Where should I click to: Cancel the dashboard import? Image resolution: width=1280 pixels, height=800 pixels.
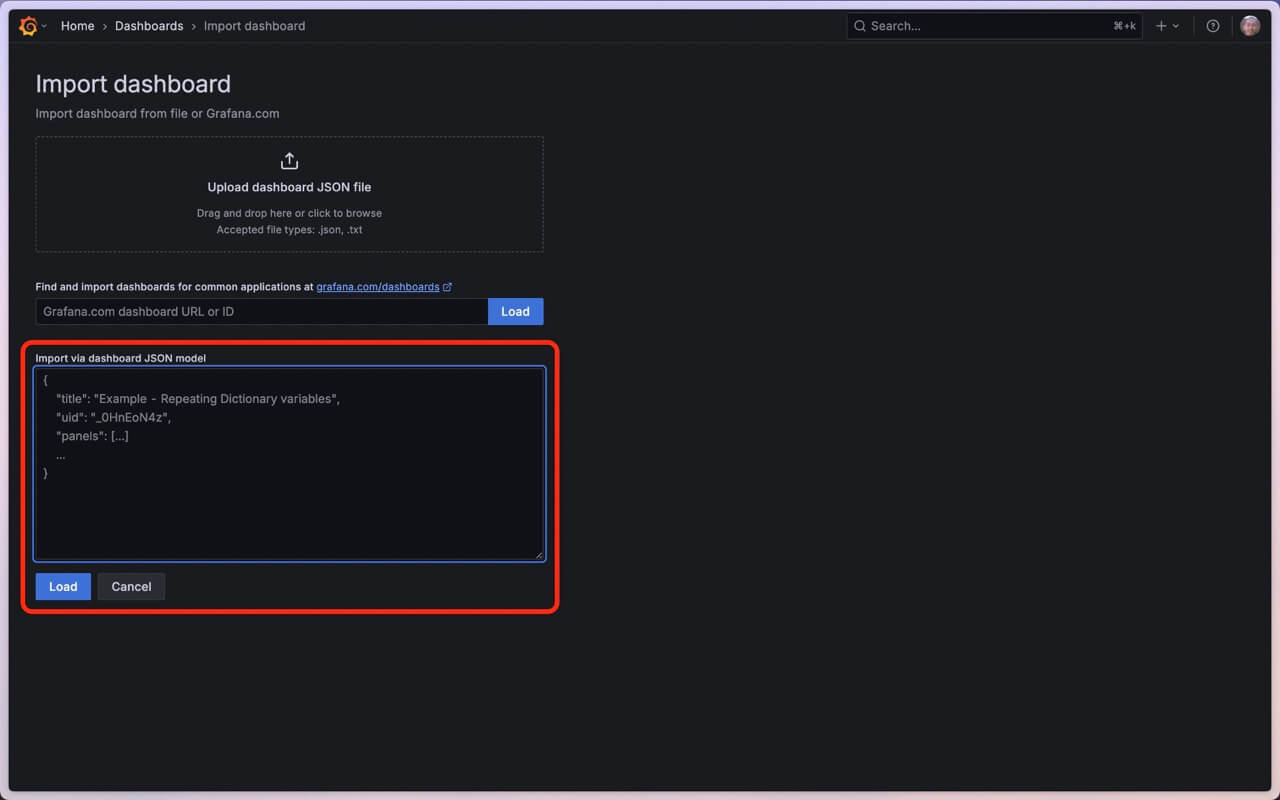tap(131, 586)
